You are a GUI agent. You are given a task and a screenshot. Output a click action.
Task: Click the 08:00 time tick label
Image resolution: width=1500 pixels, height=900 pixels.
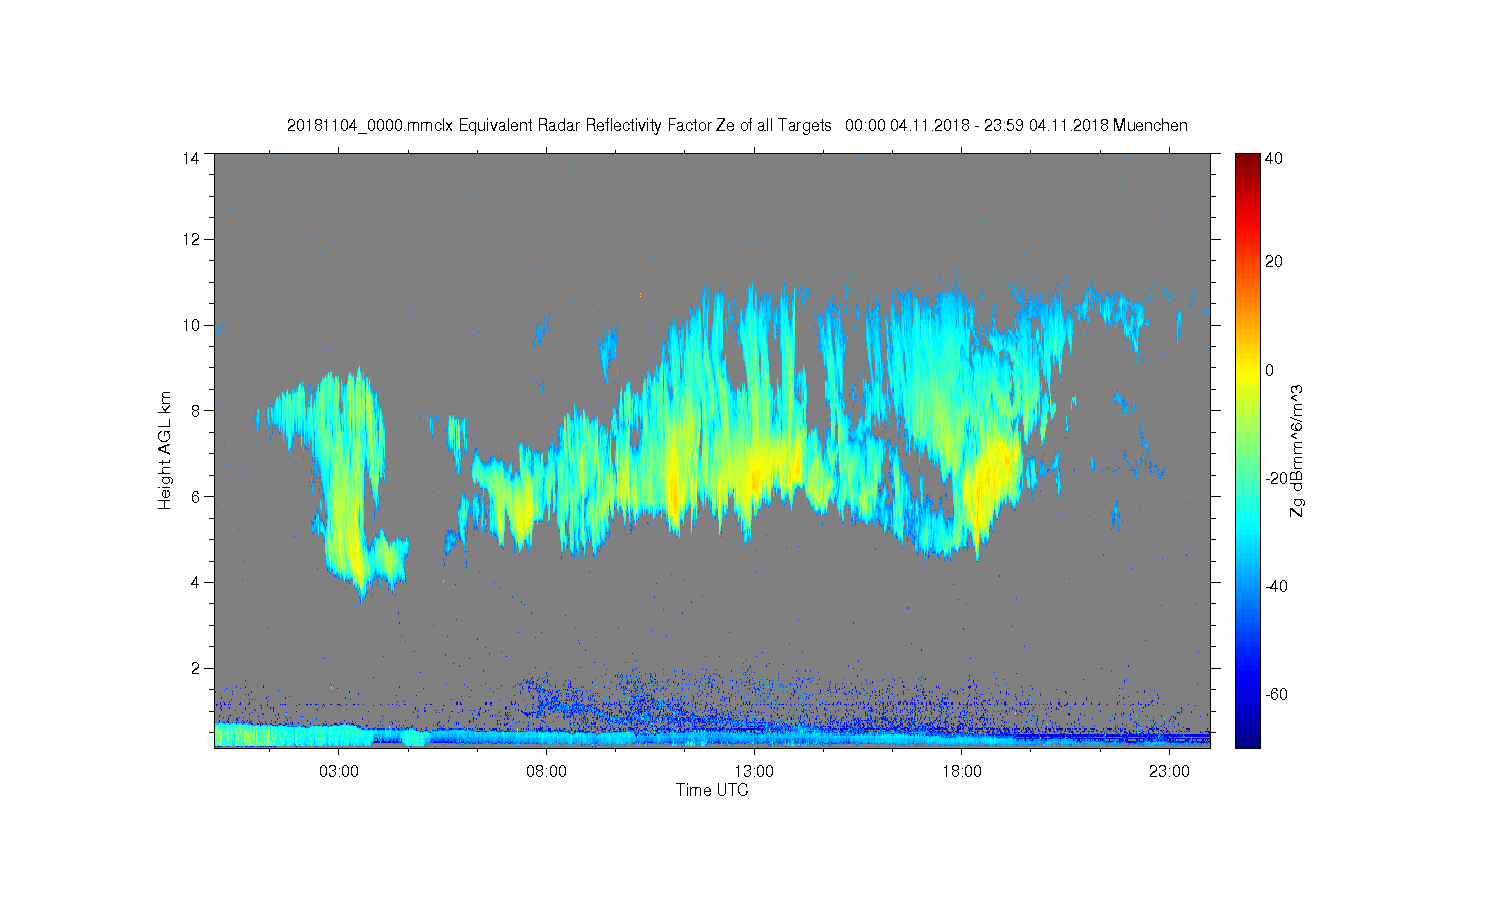click(547, 772)
